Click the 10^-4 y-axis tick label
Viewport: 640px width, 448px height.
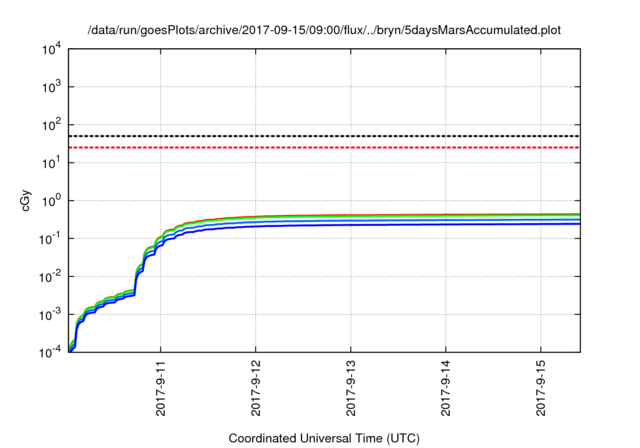point(50,352)
